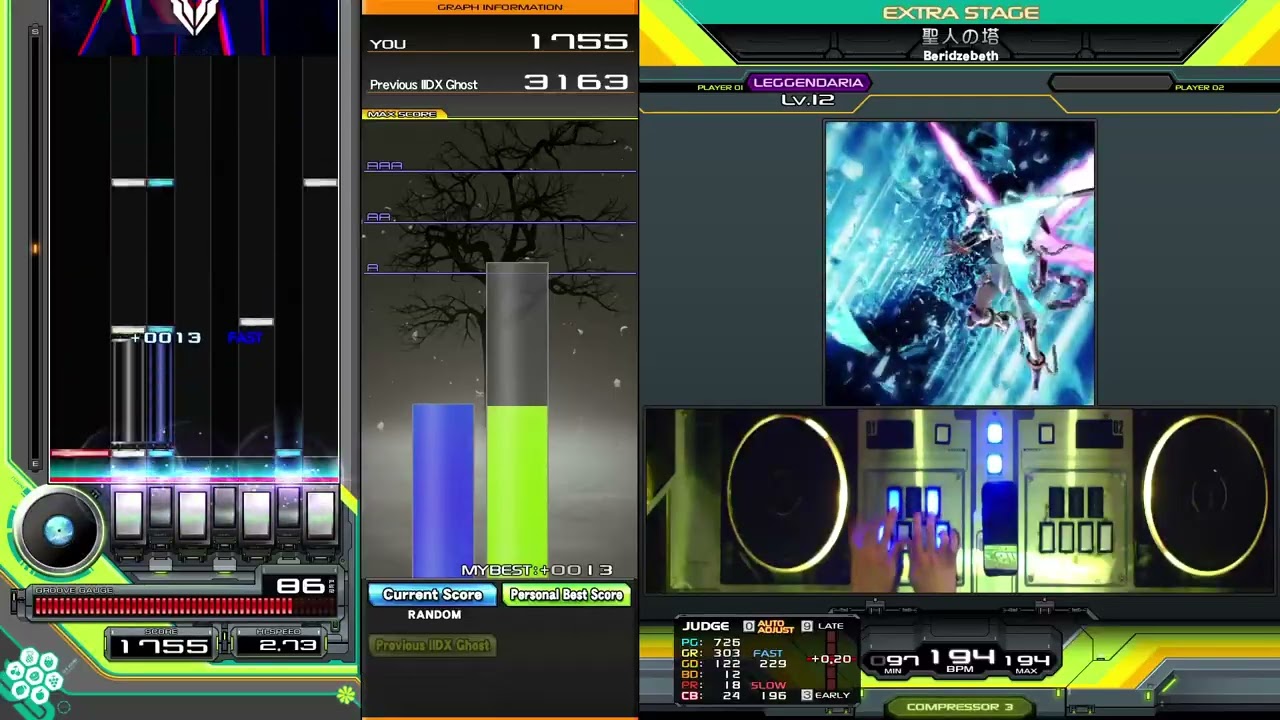Click the AAA rank line label

pos(384,165)
